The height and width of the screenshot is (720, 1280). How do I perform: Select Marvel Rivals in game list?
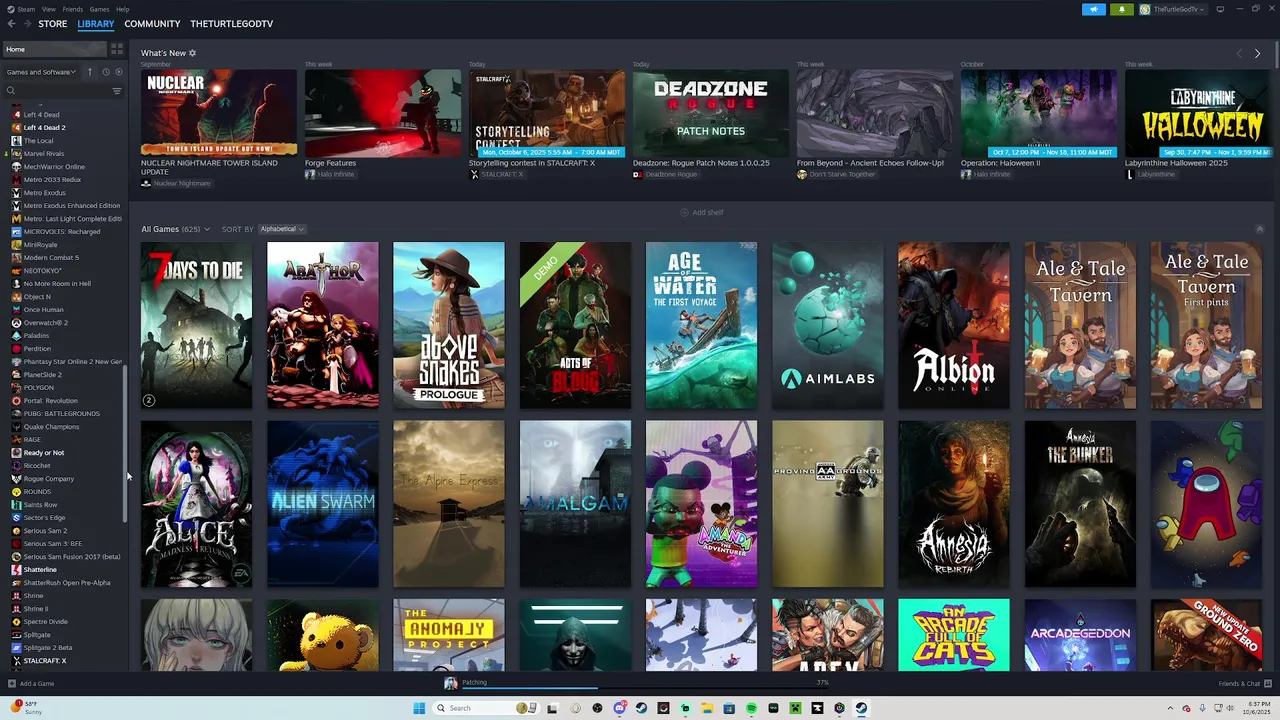coord(66,154)
